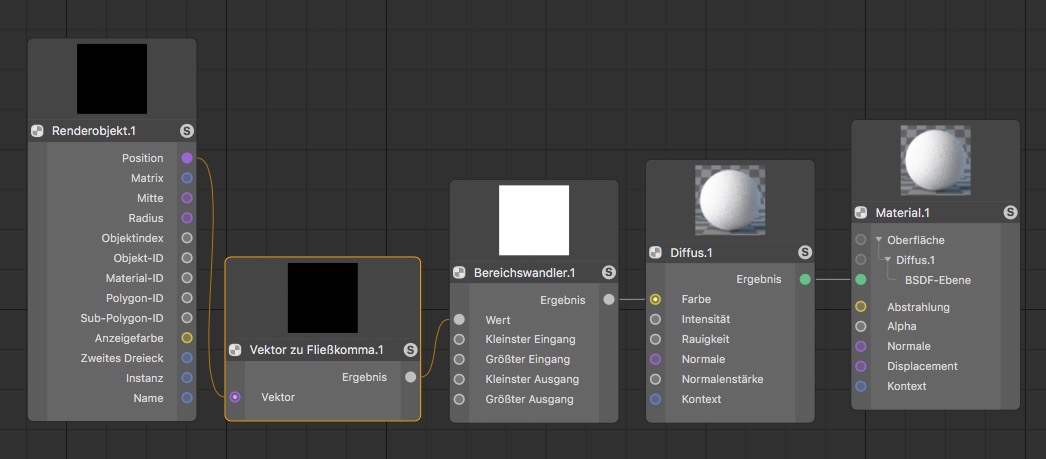The height and width of the screenshot is (459, 1046).
Task: Click the Kleinster Eingang label
Action: click(530, 340)
